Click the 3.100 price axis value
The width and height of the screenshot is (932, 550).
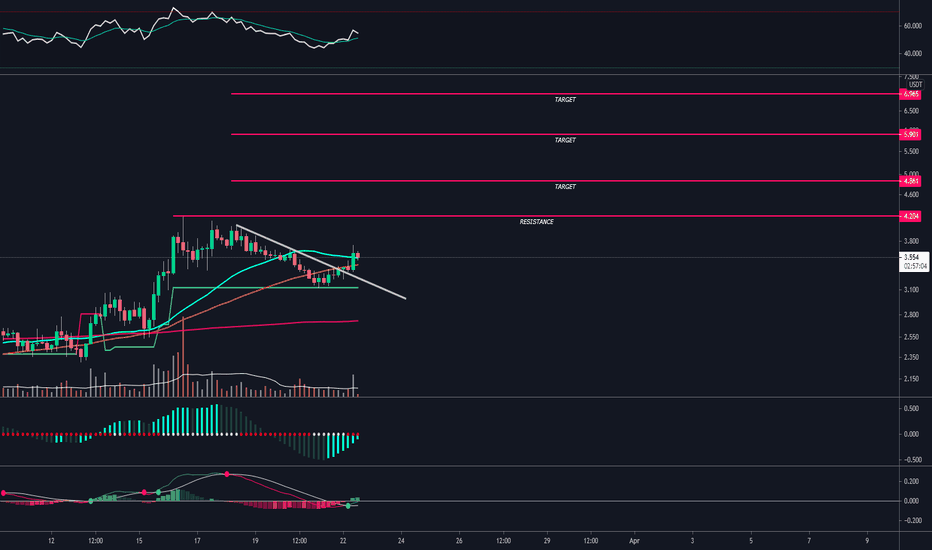pos(911,290)
